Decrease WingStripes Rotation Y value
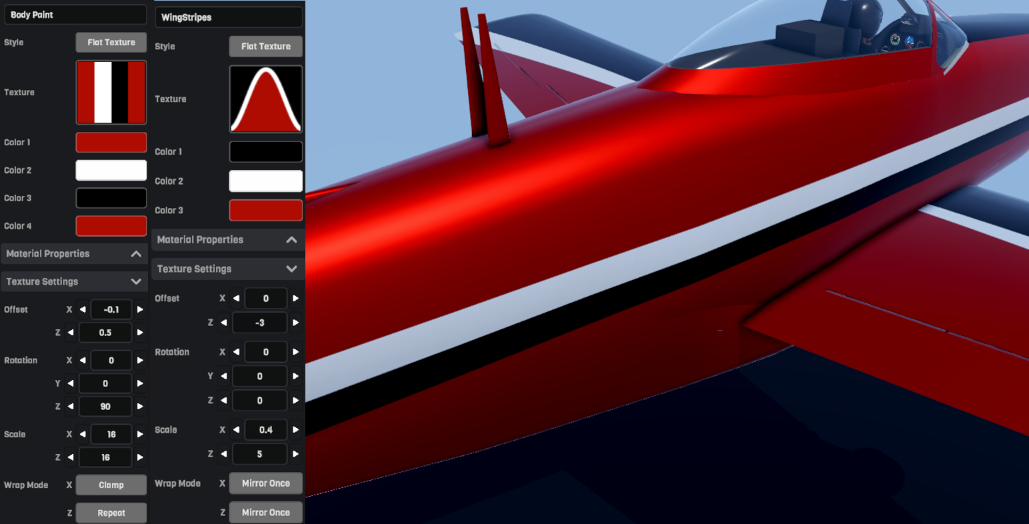 coord(224,376)
